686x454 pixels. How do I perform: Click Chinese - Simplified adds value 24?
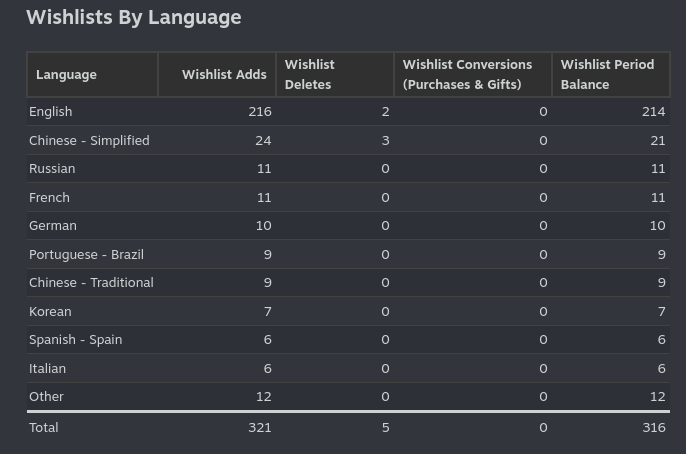pyautogui.click(x=263, y=140)
